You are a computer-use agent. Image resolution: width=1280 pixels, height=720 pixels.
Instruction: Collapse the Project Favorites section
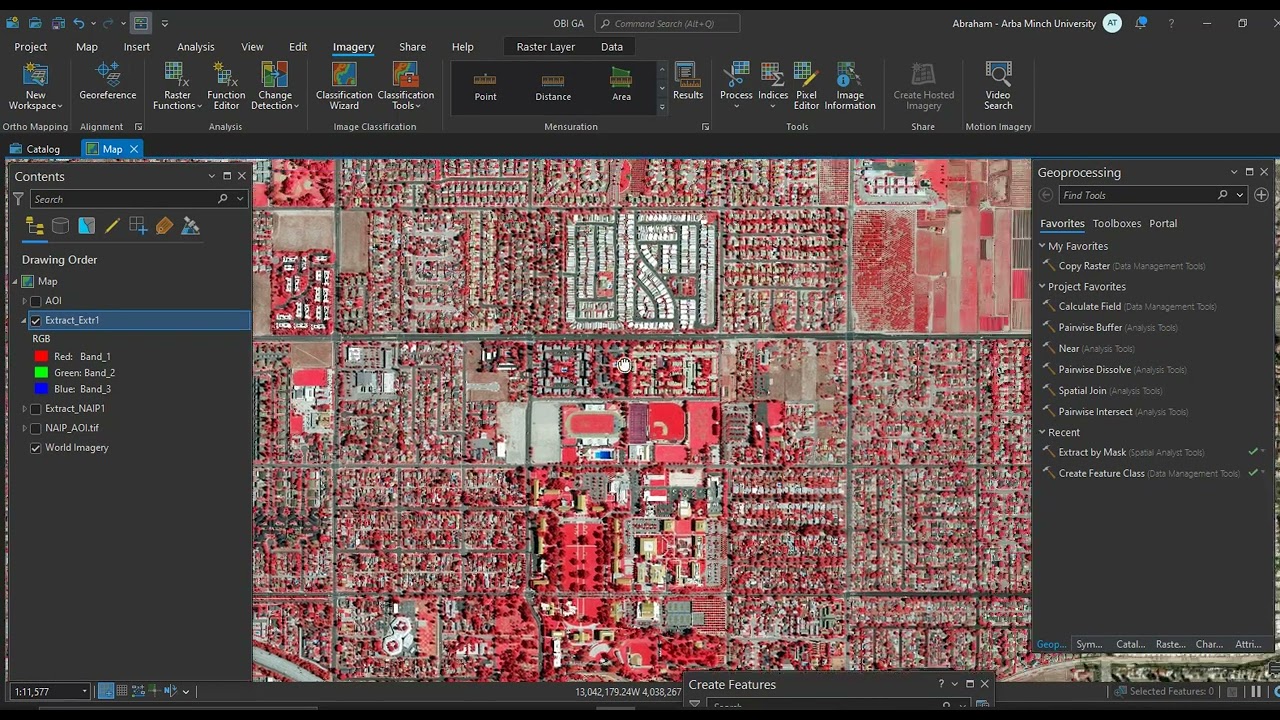click(x=1042, y=287)
